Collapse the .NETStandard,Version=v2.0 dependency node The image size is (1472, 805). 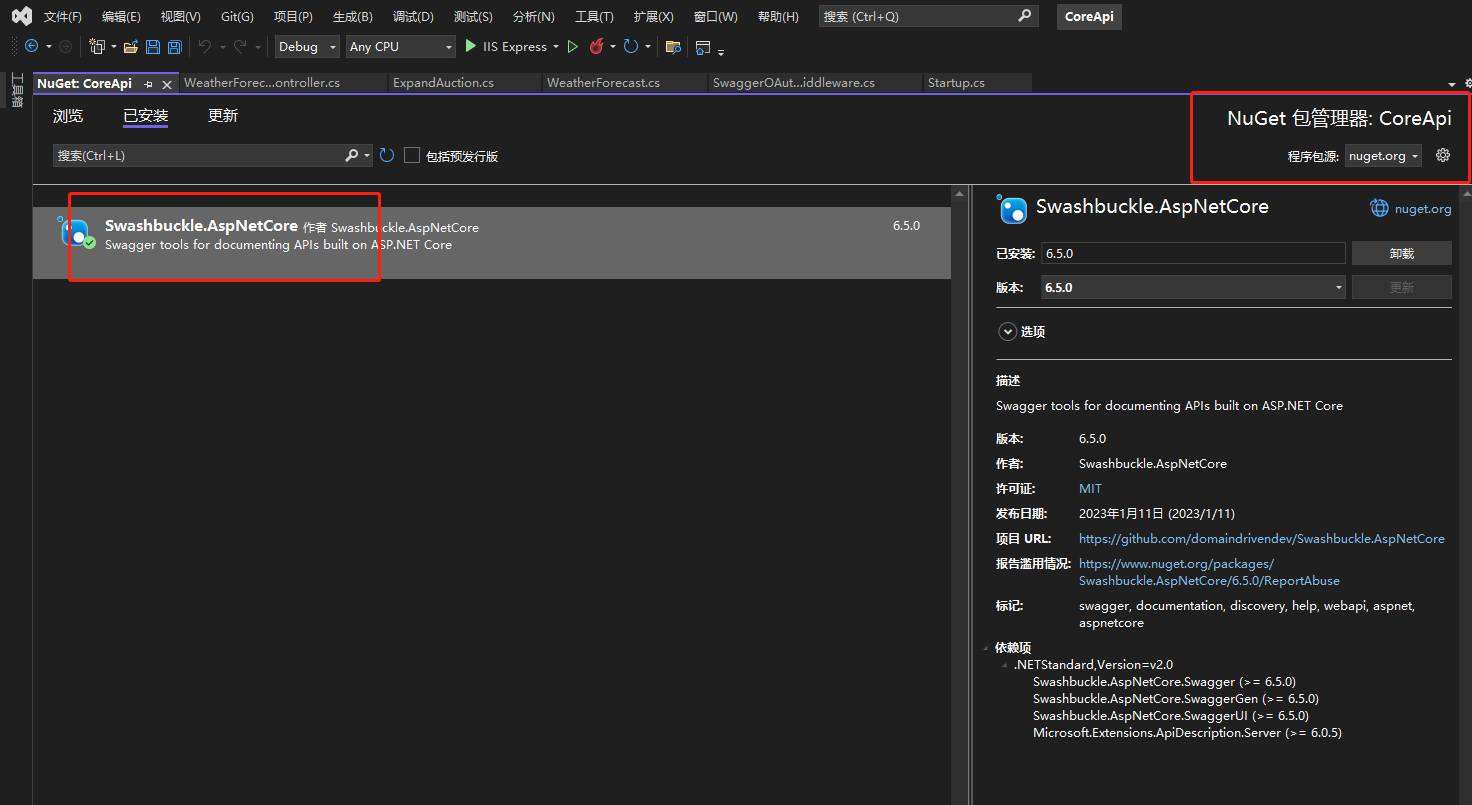tap(1004, 665)
